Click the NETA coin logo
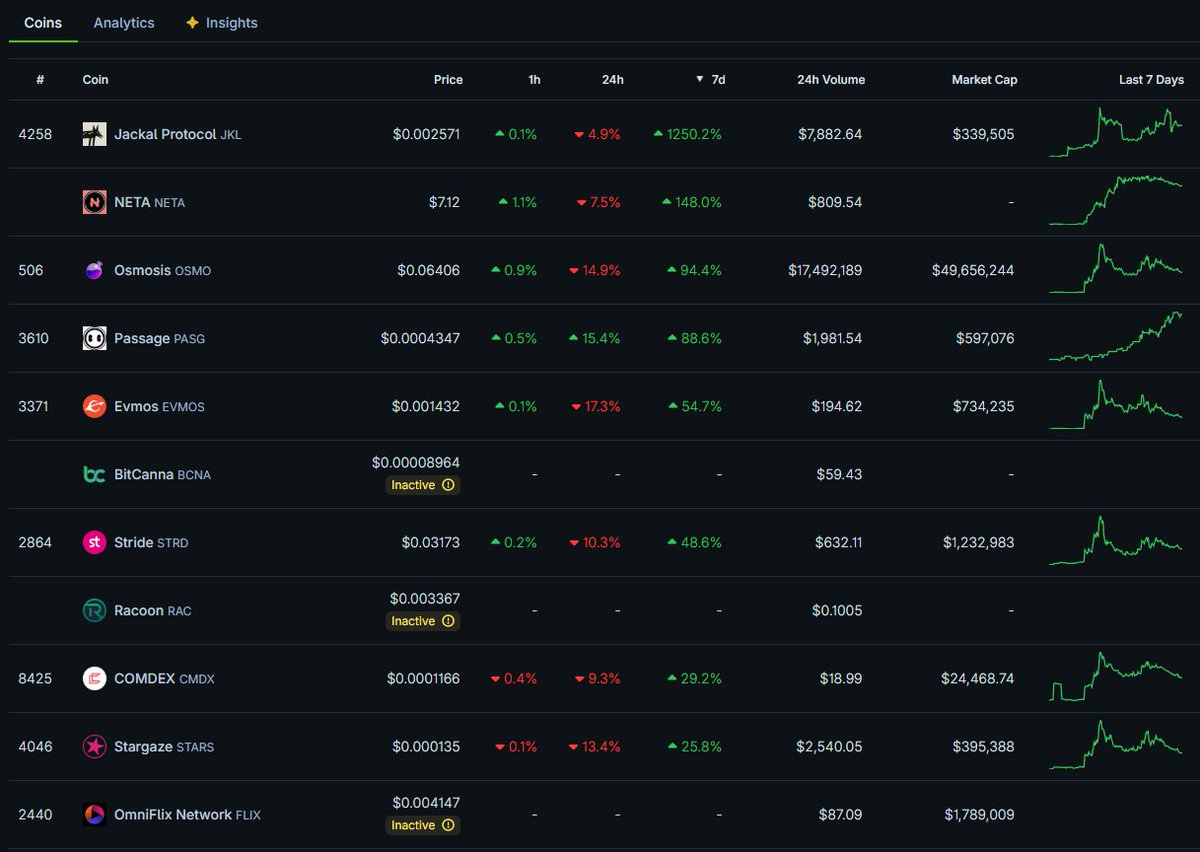This screenshot has width=1200, height=852. [x=94, y=202]
